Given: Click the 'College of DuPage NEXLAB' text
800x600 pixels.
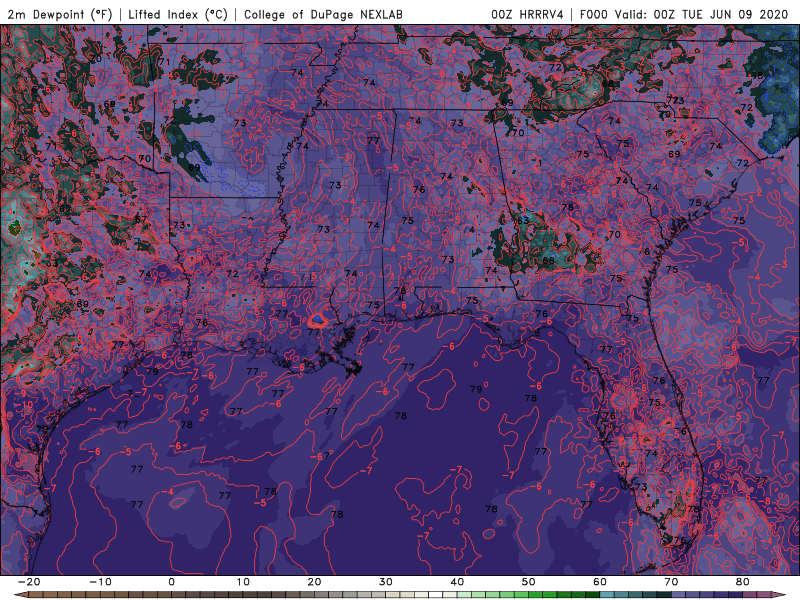Looking at the screenshot, I should click(x=323, y=14).
